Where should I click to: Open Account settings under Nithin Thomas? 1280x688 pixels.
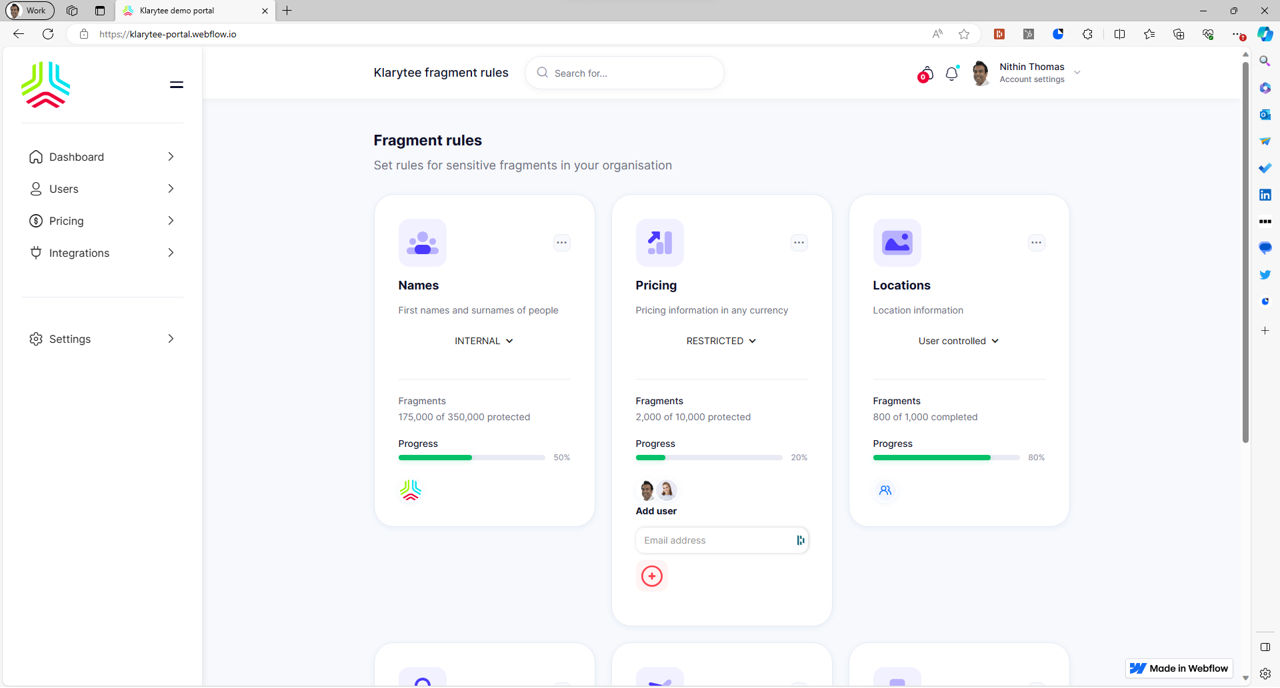(1030, 79)
